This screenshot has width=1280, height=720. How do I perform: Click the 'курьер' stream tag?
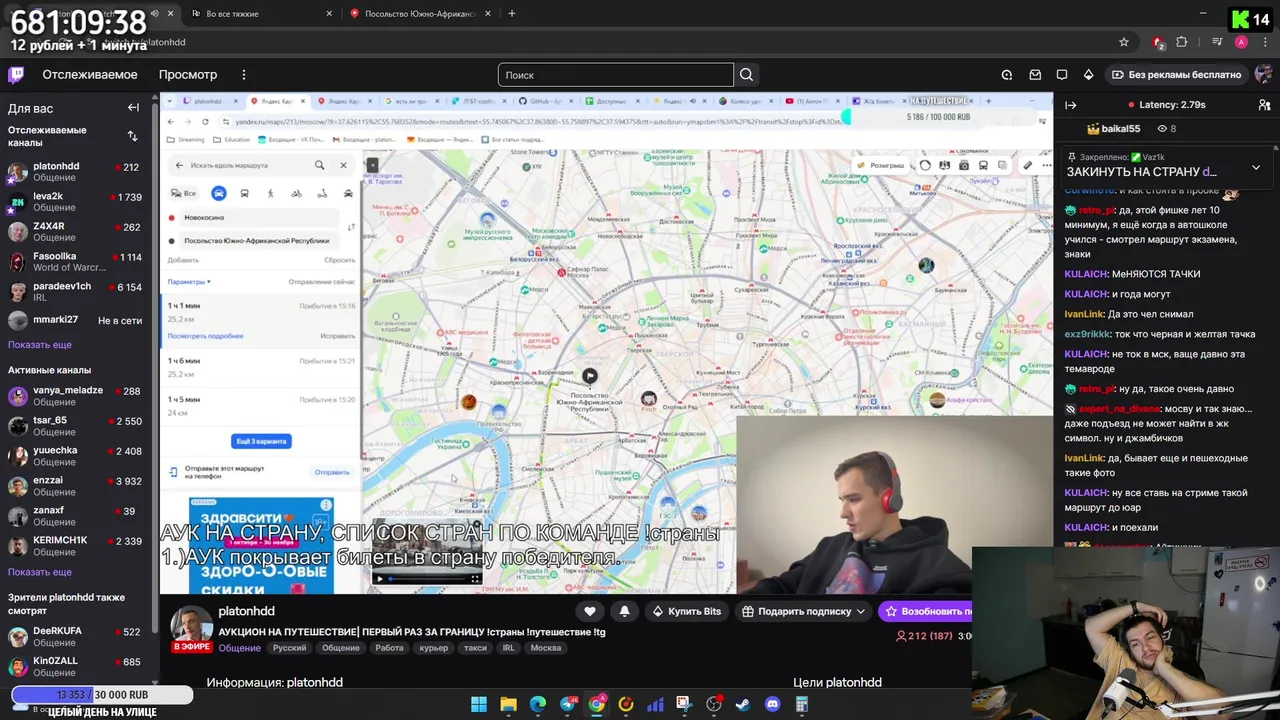(x=433, y=648)
